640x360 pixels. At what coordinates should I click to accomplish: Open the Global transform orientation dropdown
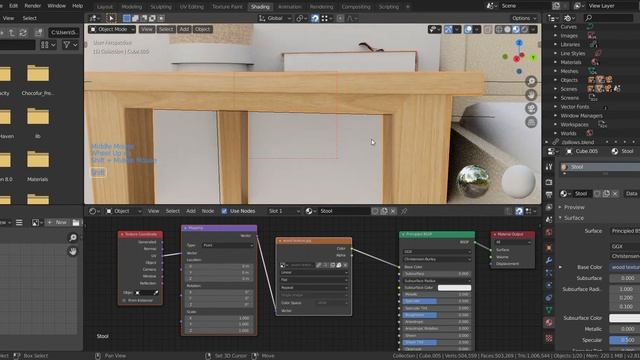[x=275, y=18]
